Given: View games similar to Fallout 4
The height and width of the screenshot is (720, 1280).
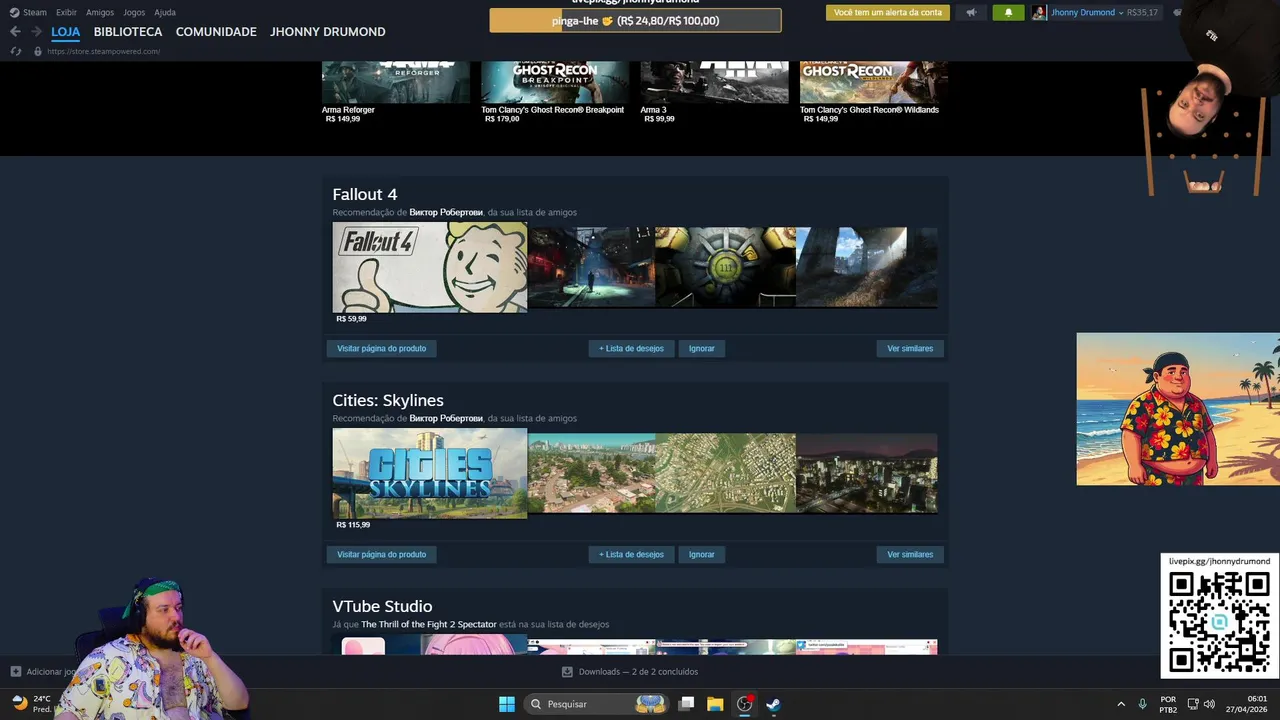Looking at the screenshot, I should click(910, 348).
